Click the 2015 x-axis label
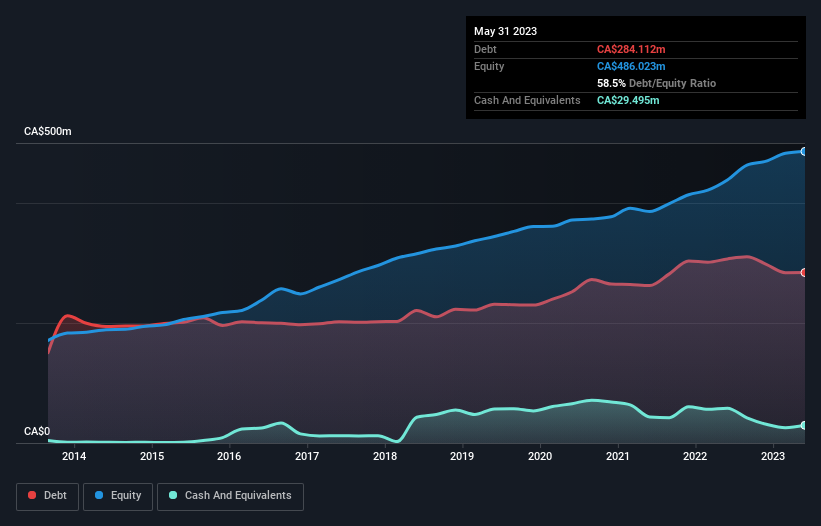 tap(152, 456)
